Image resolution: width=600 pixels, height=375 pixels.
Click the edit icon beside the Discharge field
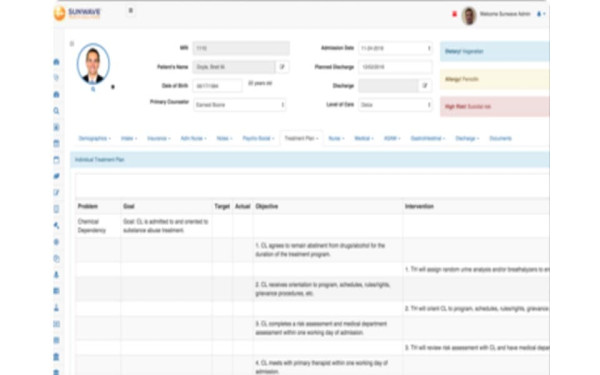coord(425,86)
